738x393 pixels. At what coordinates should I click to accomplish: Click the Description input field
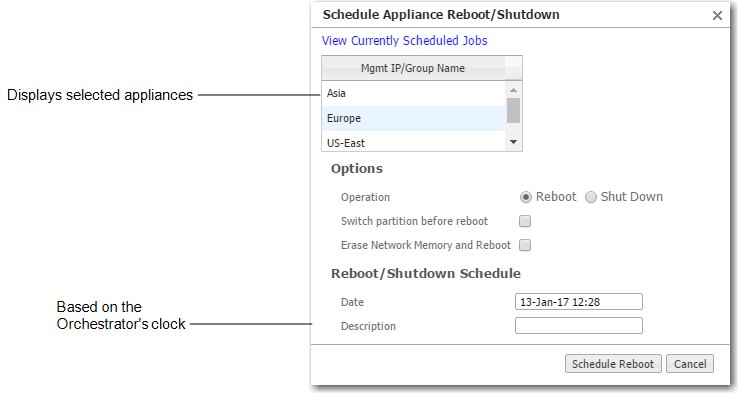click(578, 326)
